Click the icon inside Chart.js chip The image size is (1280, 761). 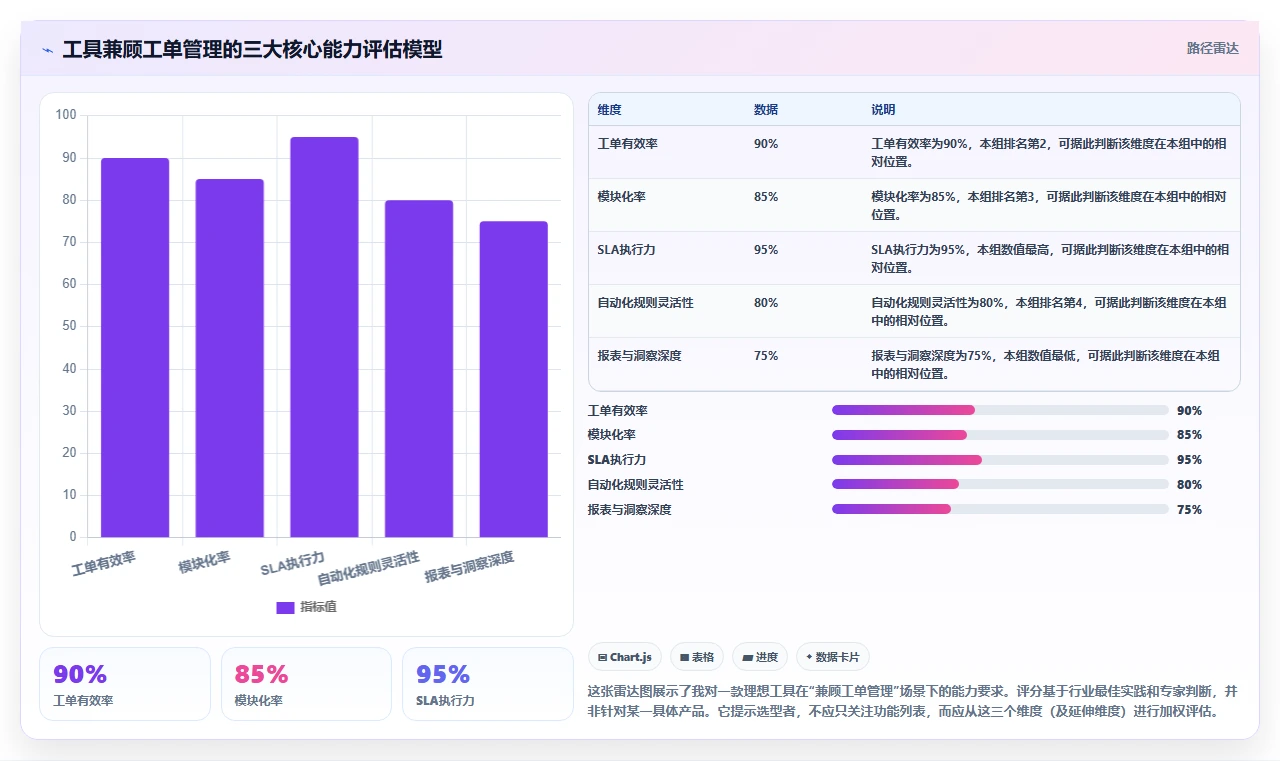[602, 657]
